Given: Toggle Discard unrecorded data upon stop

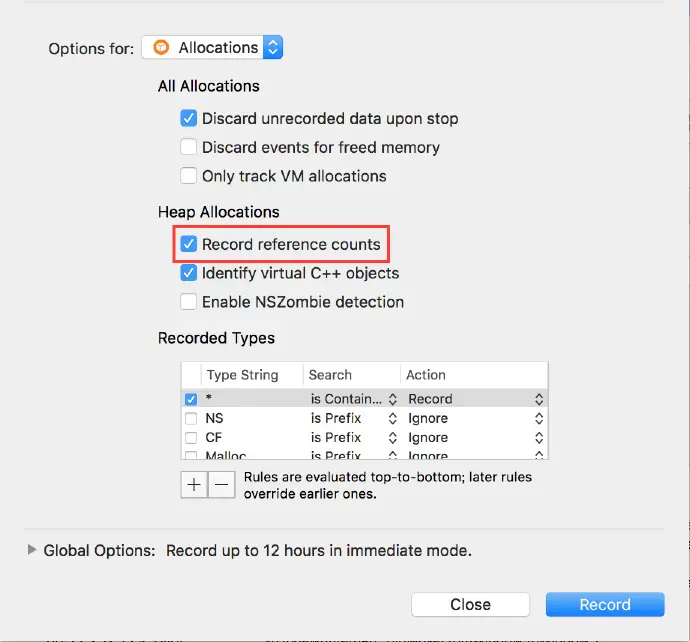Looking at the screenshot, I should pos(188,118).
